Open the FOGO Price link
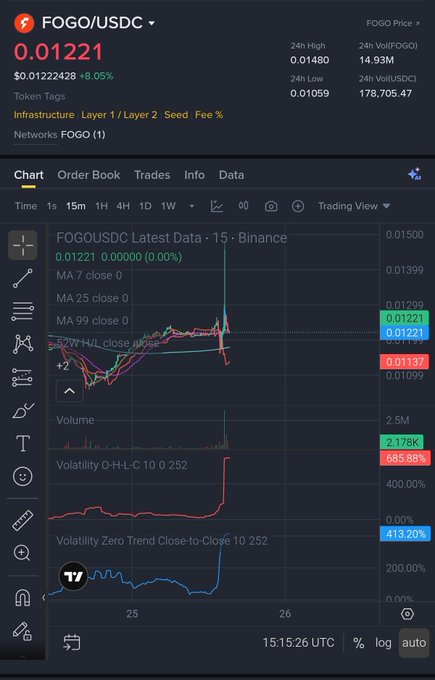 [393, 23]
